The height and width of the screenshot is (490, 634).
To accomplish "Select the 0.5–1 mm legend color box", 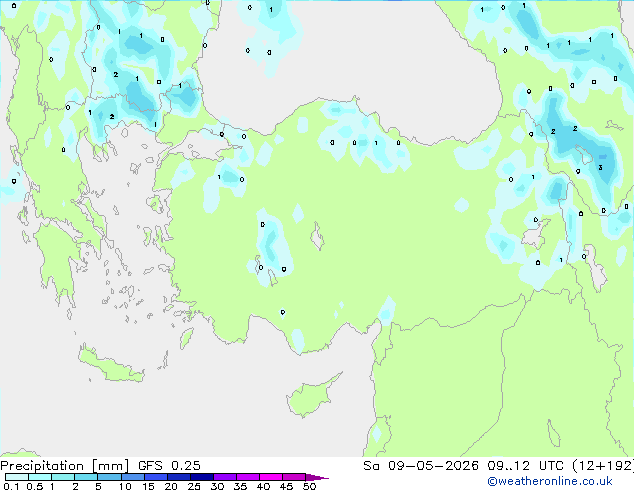I will (40, 477).
